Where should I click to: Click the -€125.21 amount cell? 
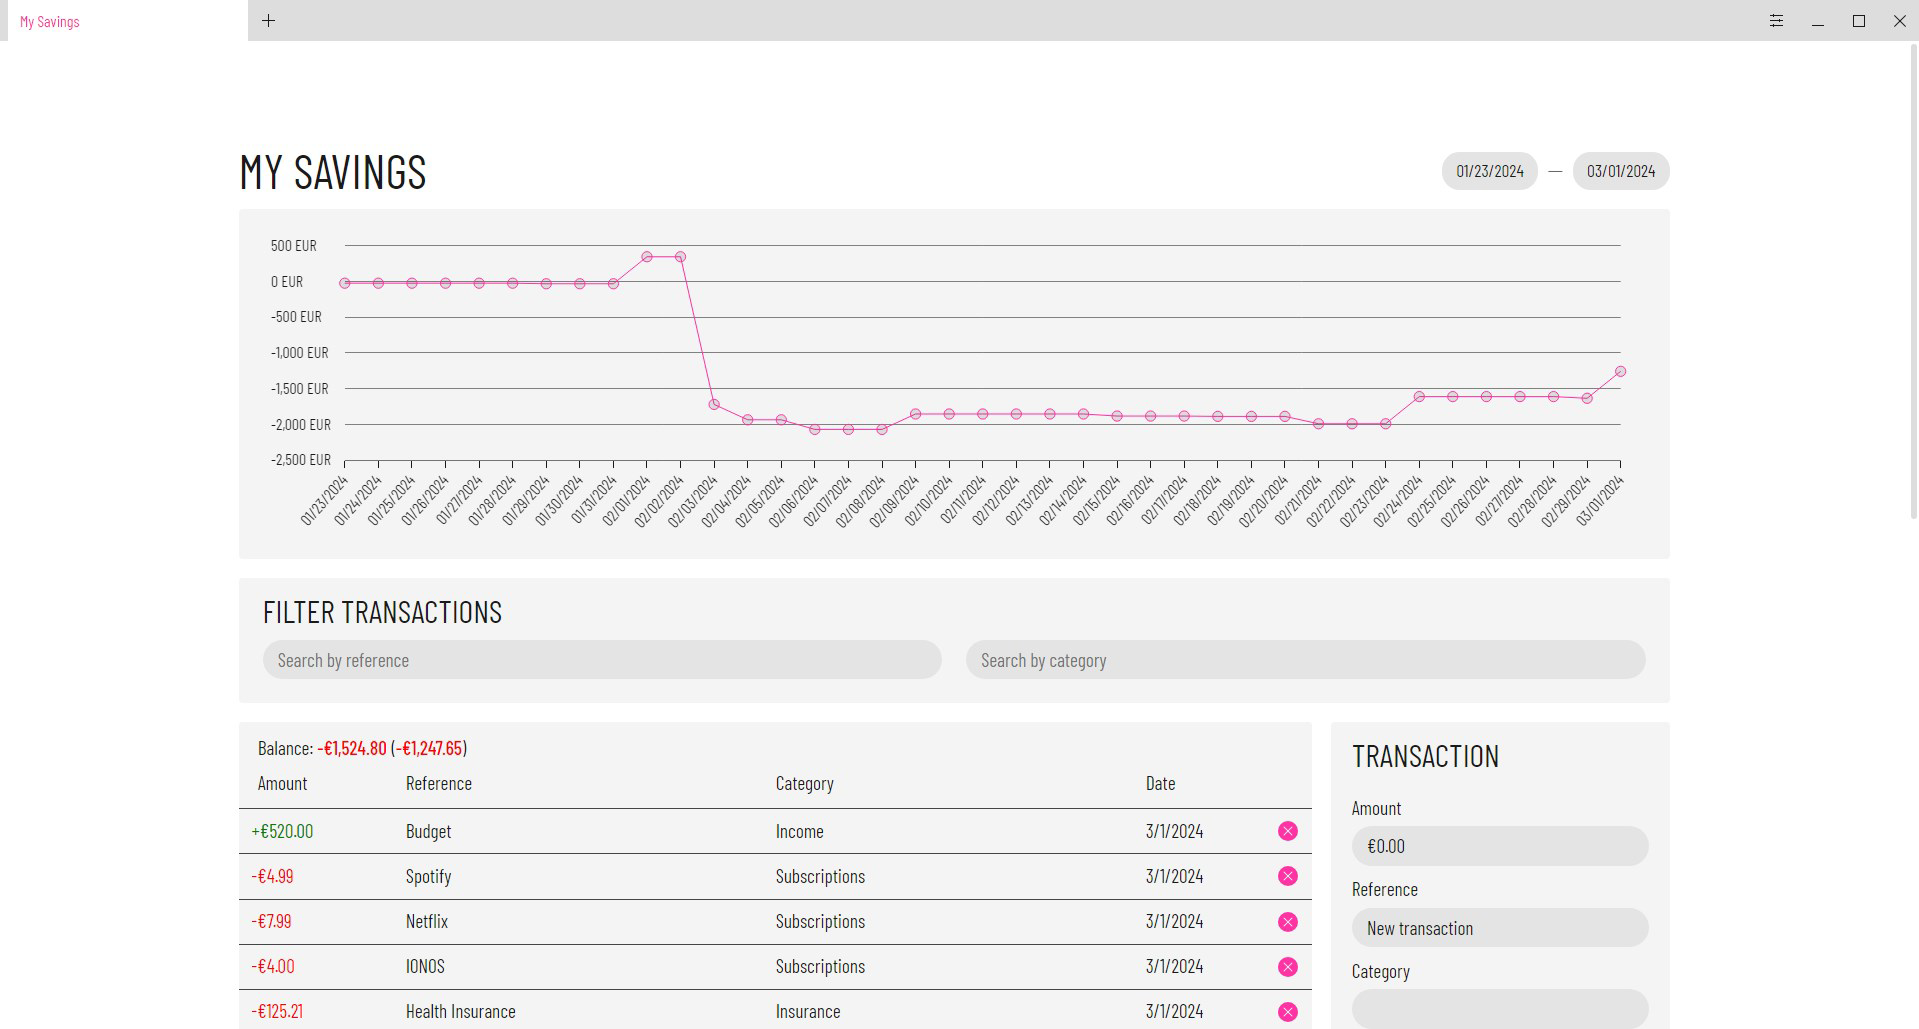coord(277,1011)
